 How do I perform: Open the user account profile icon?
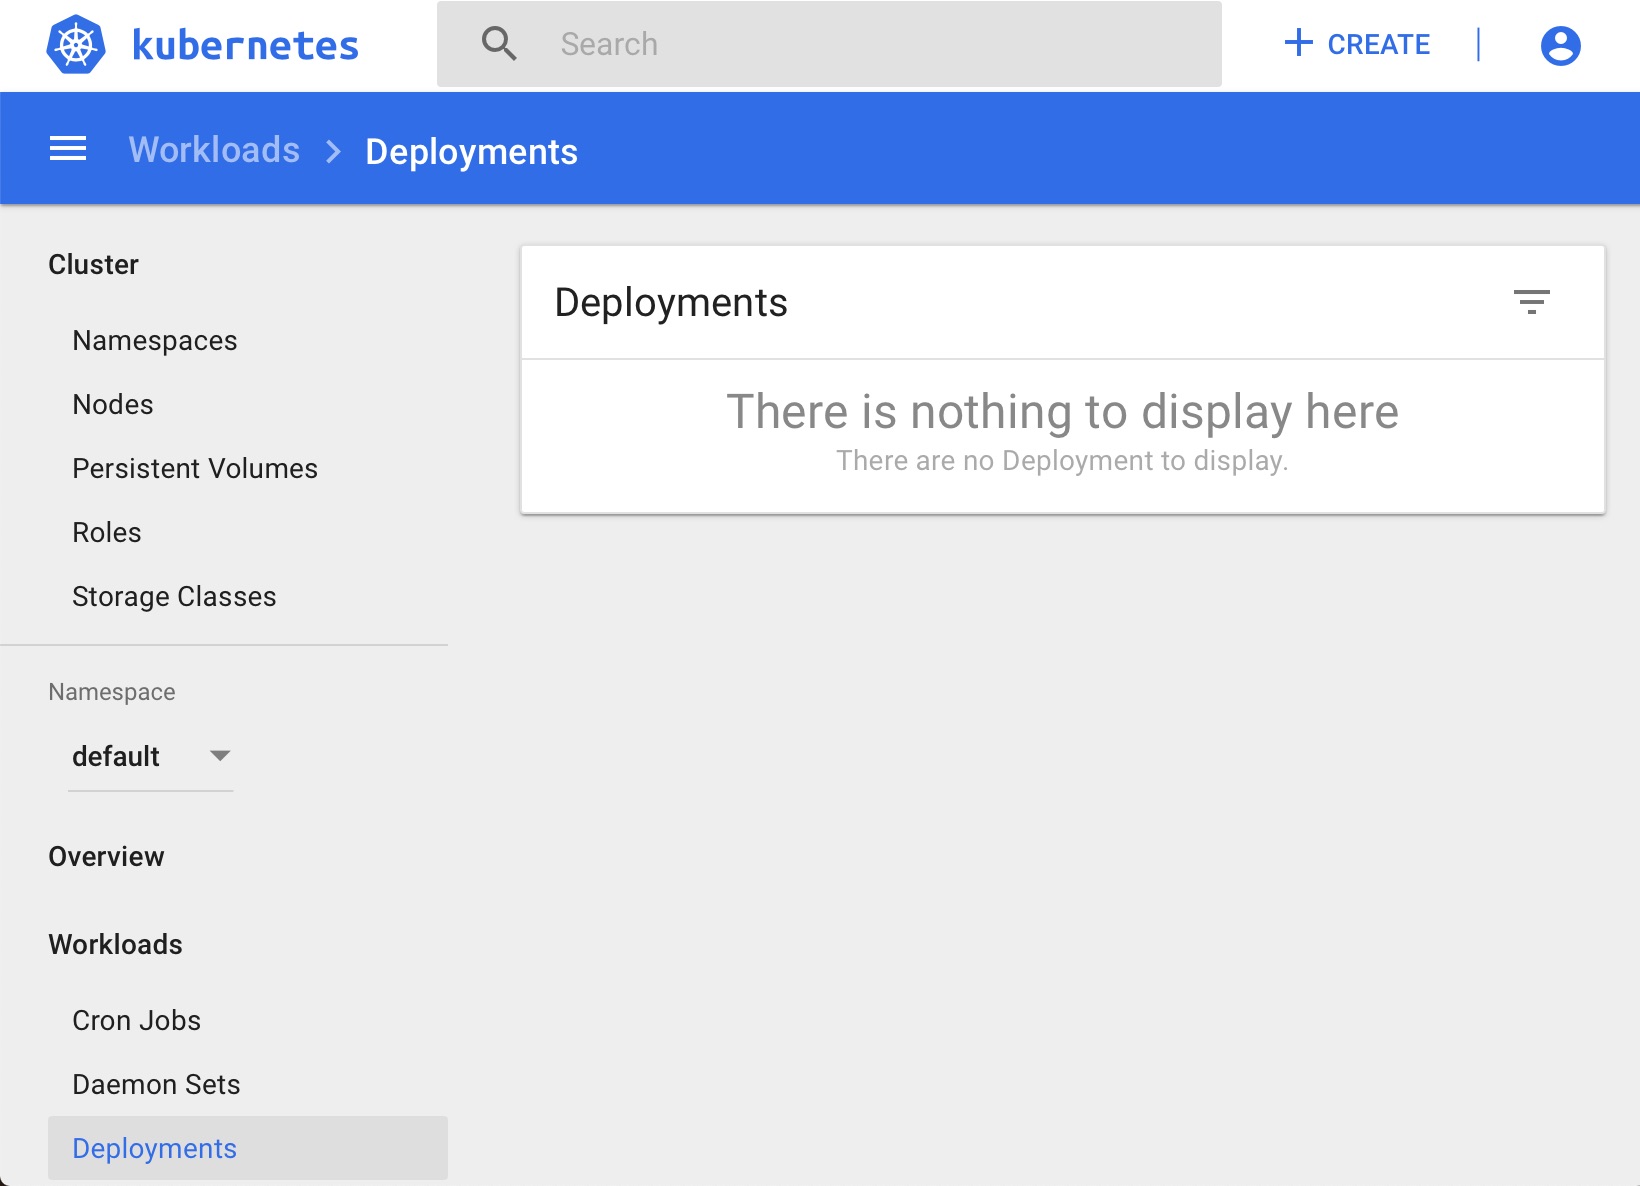(1560, 45)
